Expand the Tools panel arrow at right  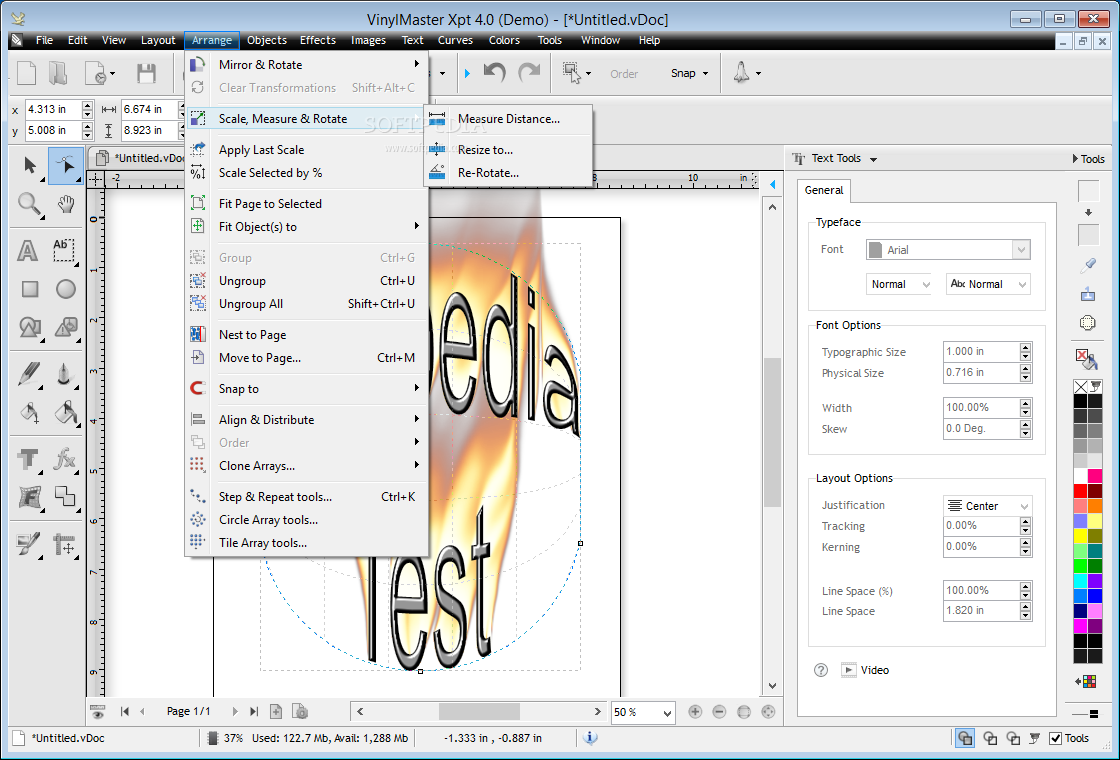[x=1076, y=159]
